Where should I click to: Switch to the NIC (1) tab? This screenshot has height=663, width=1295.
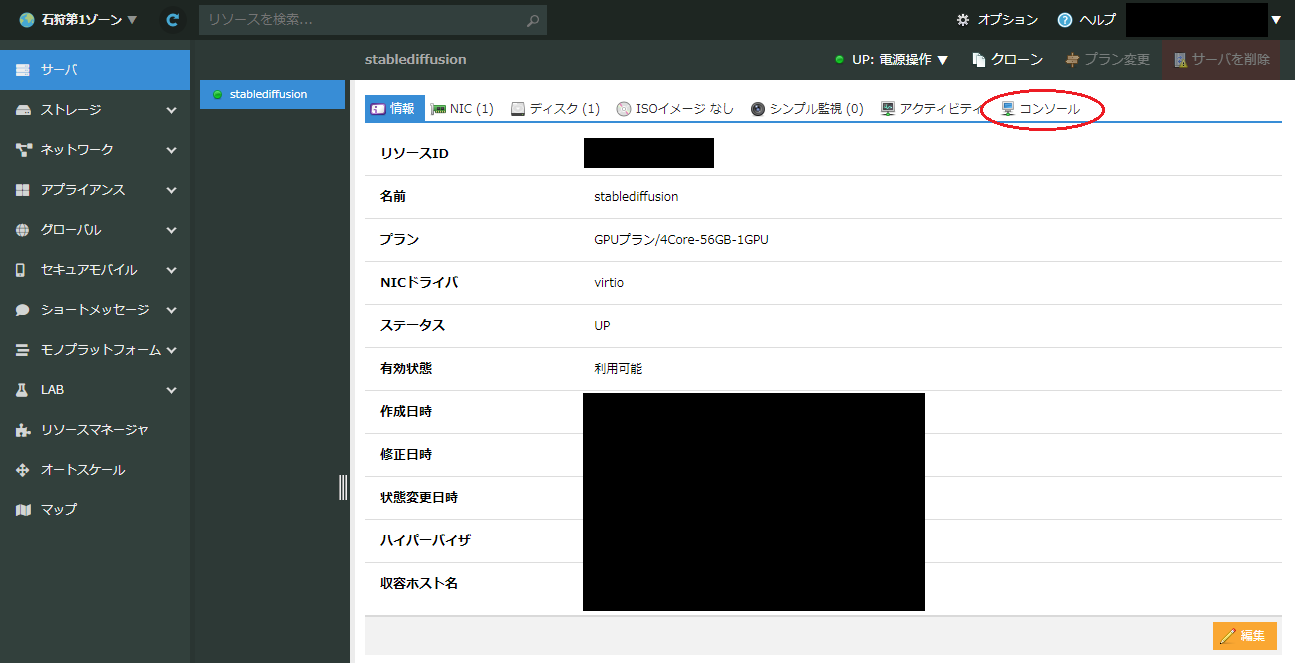pos(462,109)
